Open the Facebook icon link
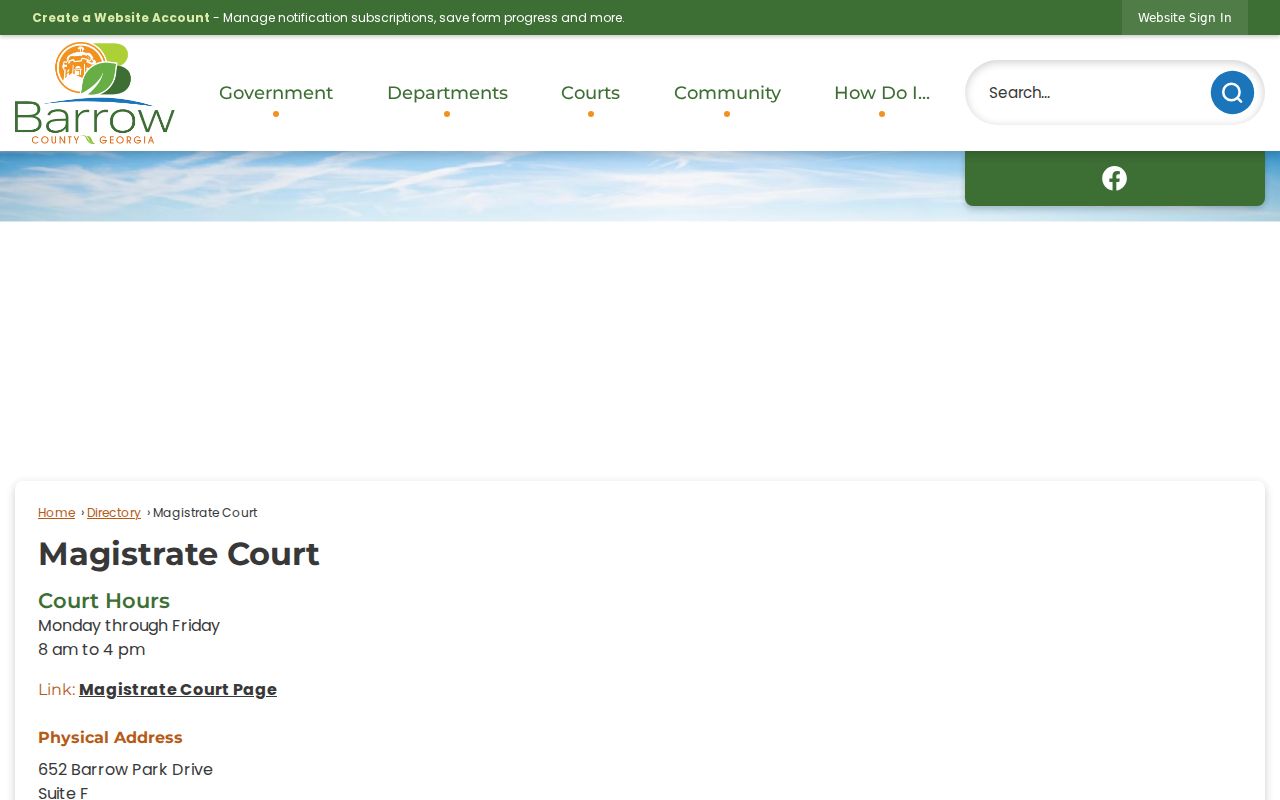 coord(1114,178)
